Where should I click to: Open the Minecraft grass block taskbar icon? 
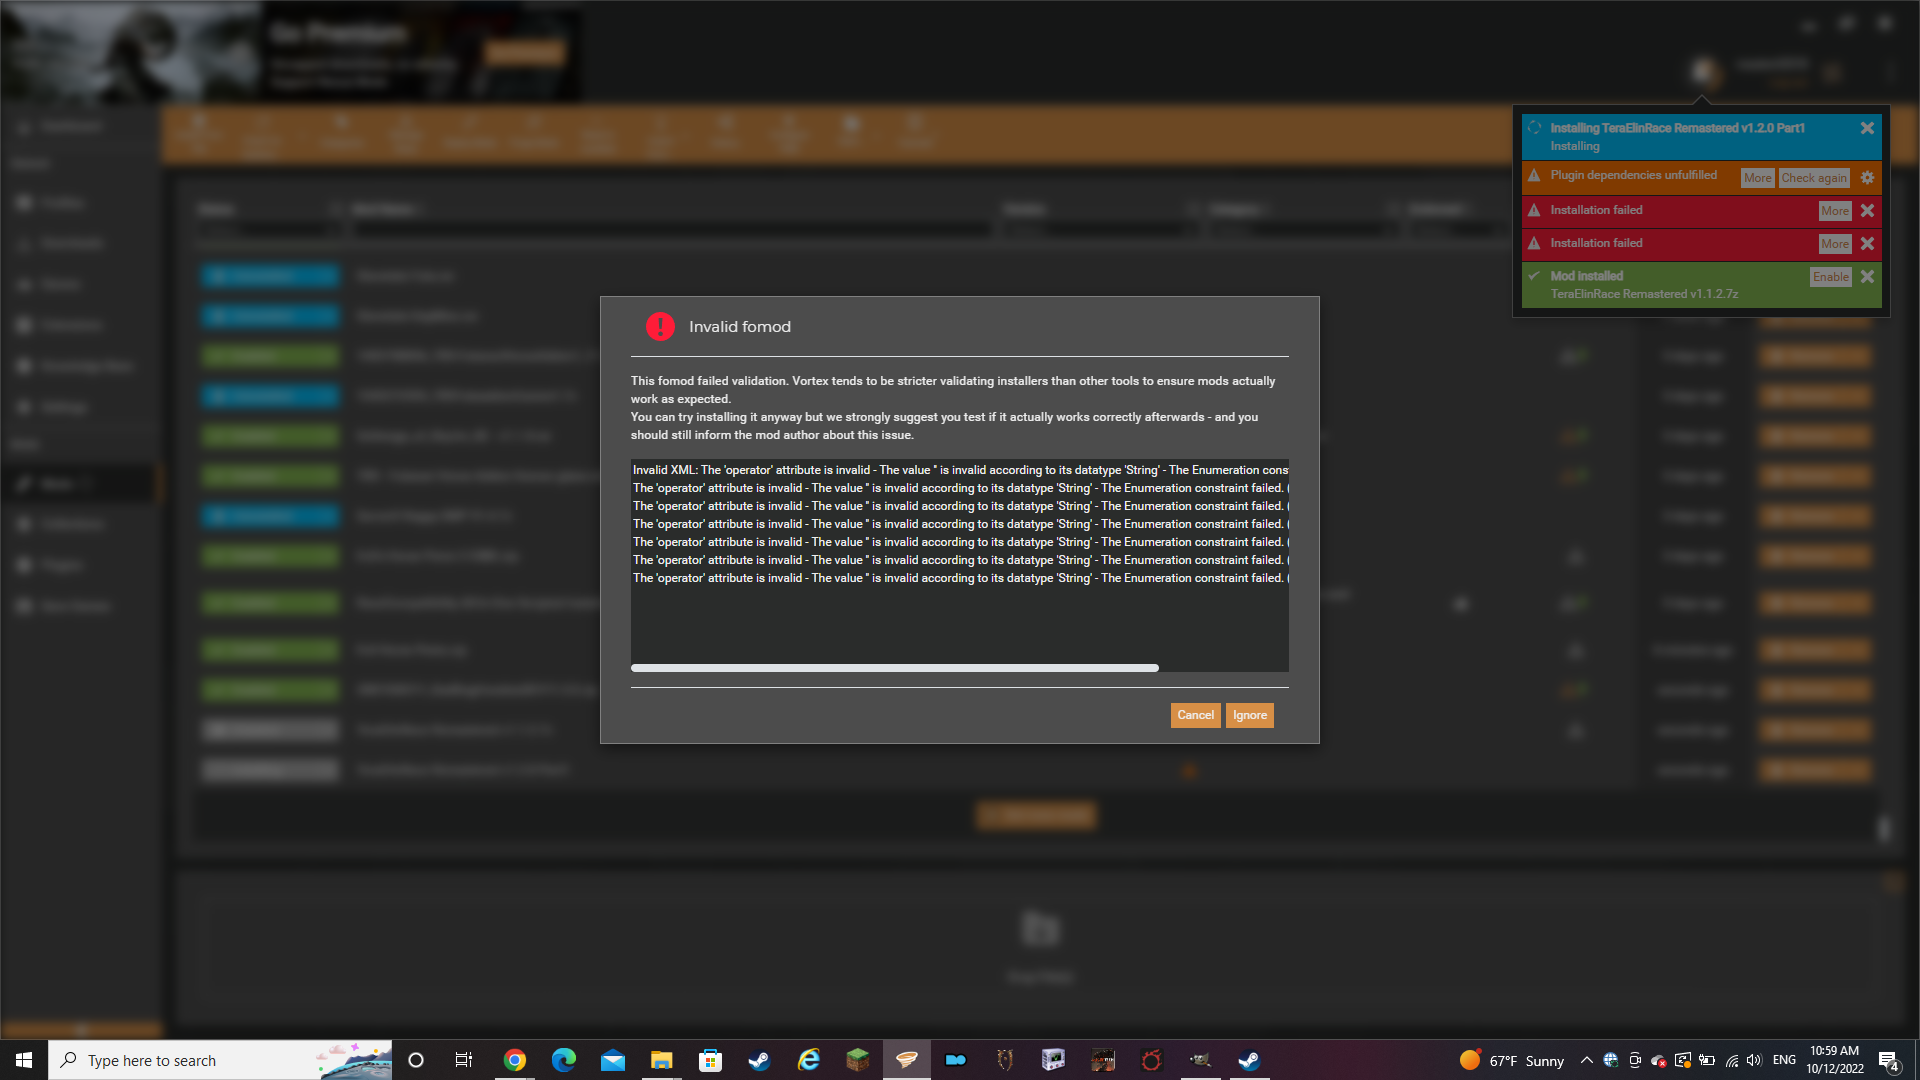[858, 1060]
